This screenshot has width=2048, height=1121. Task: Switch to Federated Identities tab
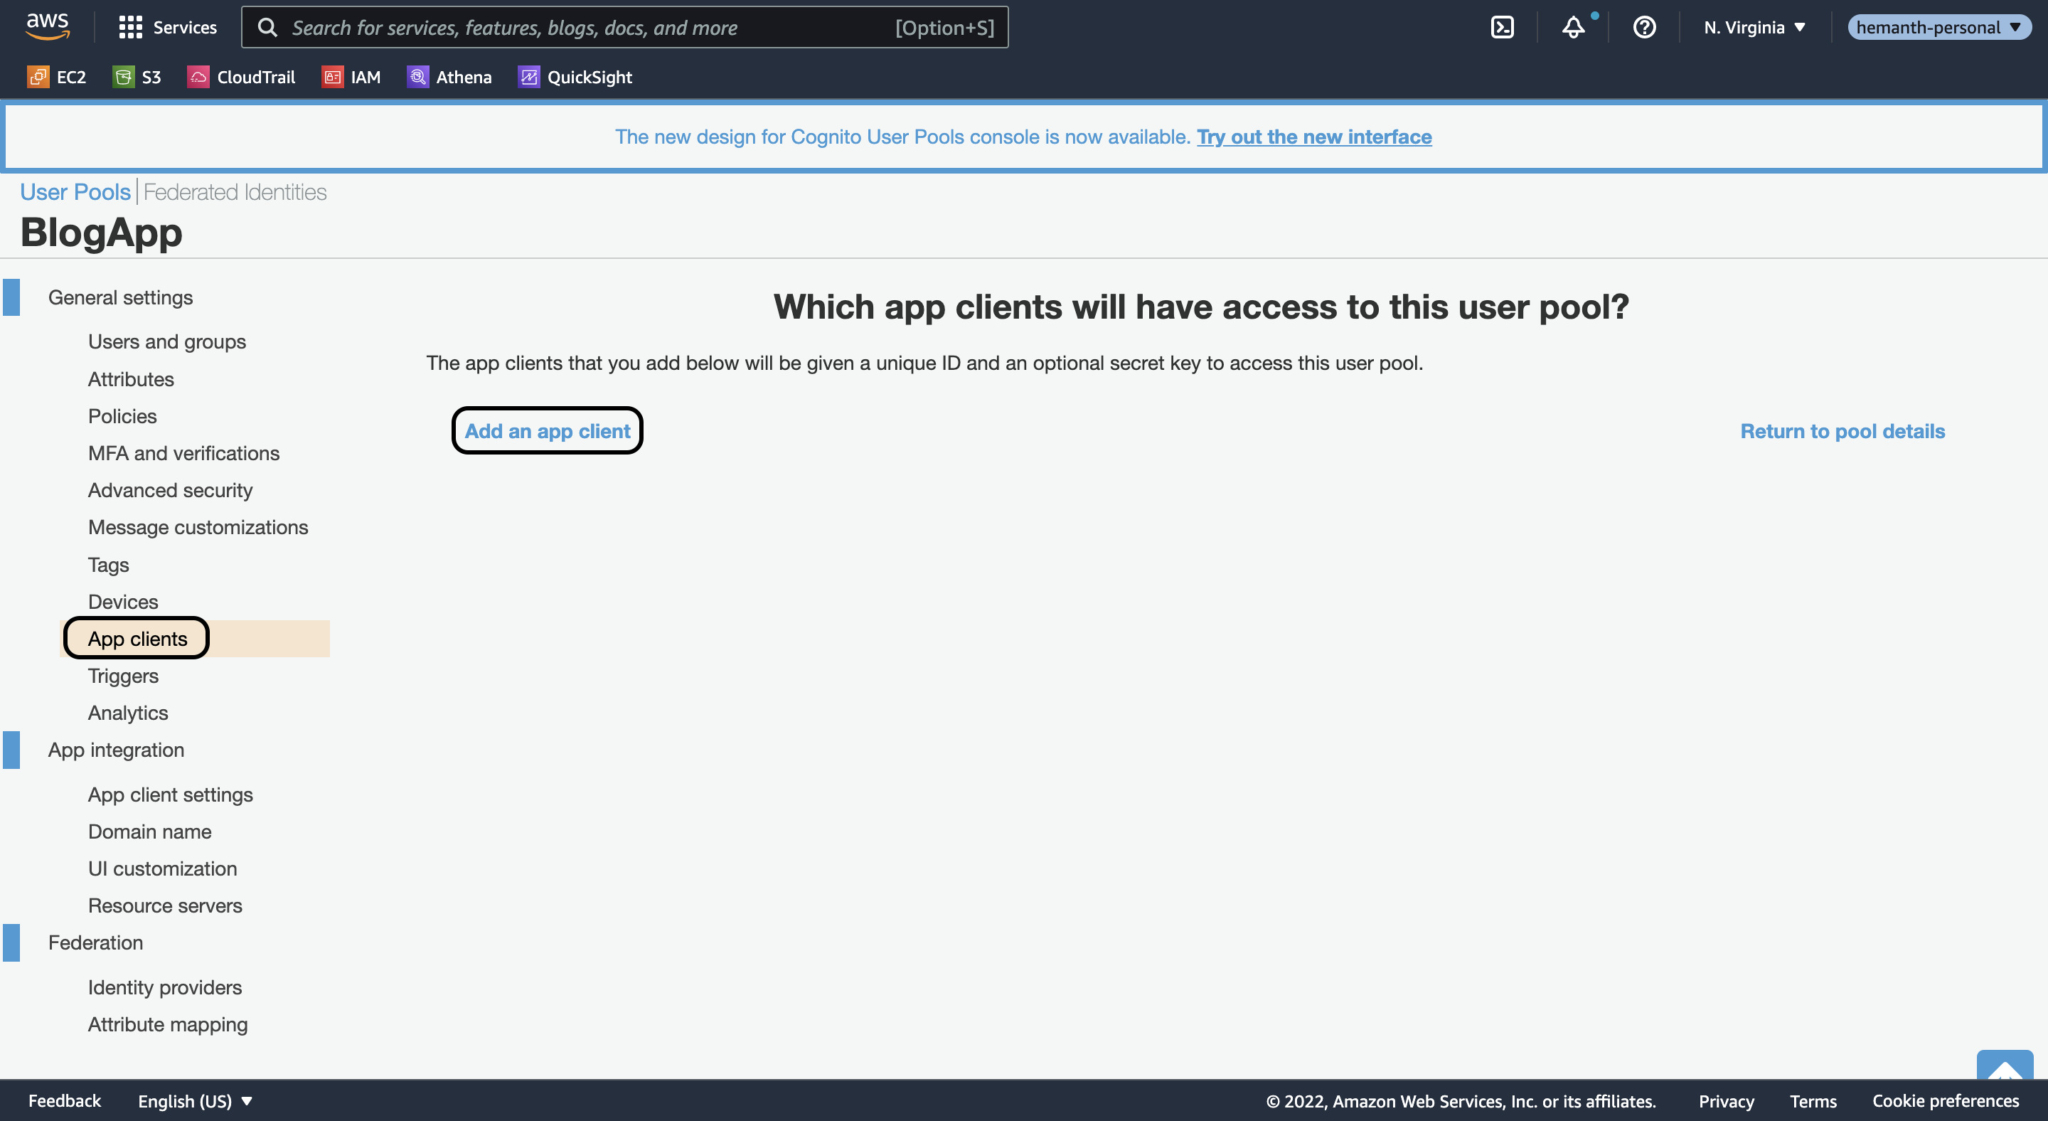(x=235, y=192)
